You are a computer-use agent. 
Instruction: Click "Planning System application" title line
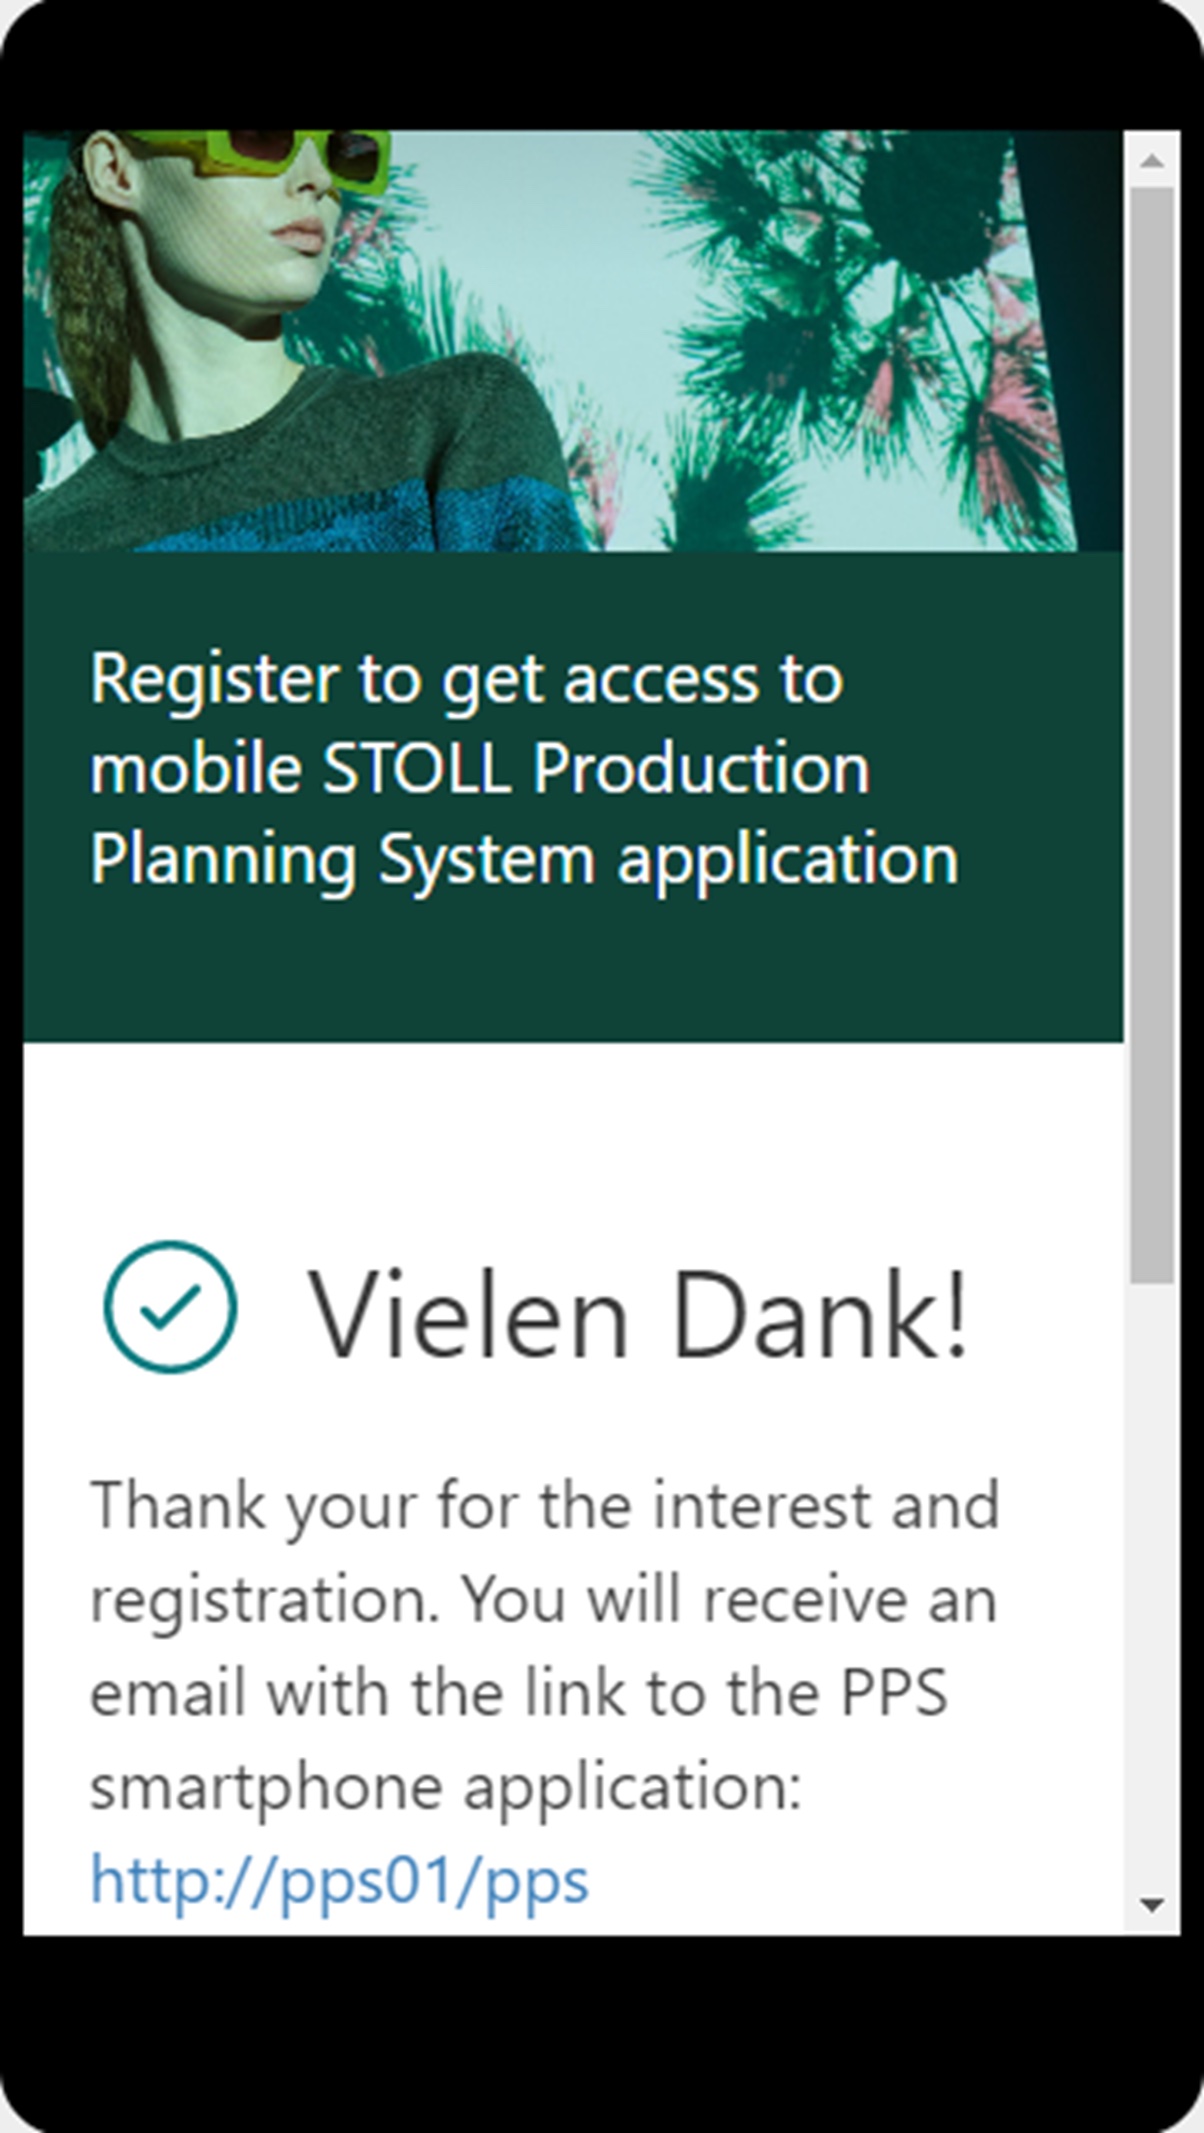point(524,860)
